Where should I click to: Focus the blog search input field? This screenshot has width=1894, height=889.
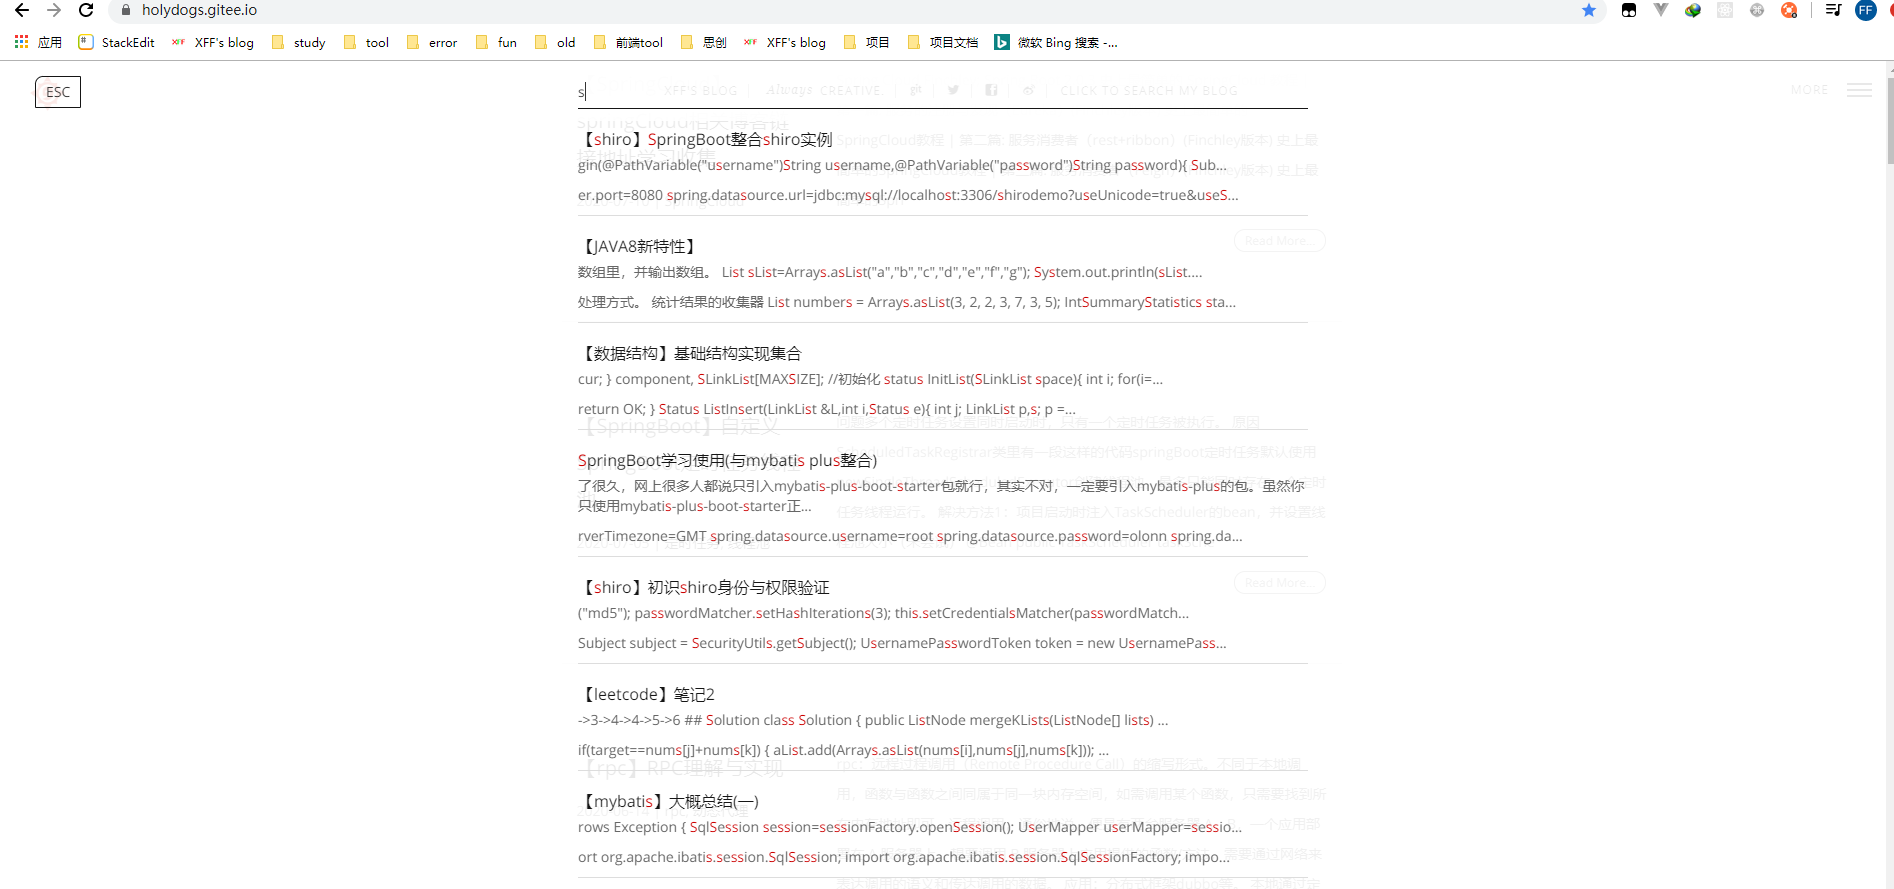click(x=942, y=92)
